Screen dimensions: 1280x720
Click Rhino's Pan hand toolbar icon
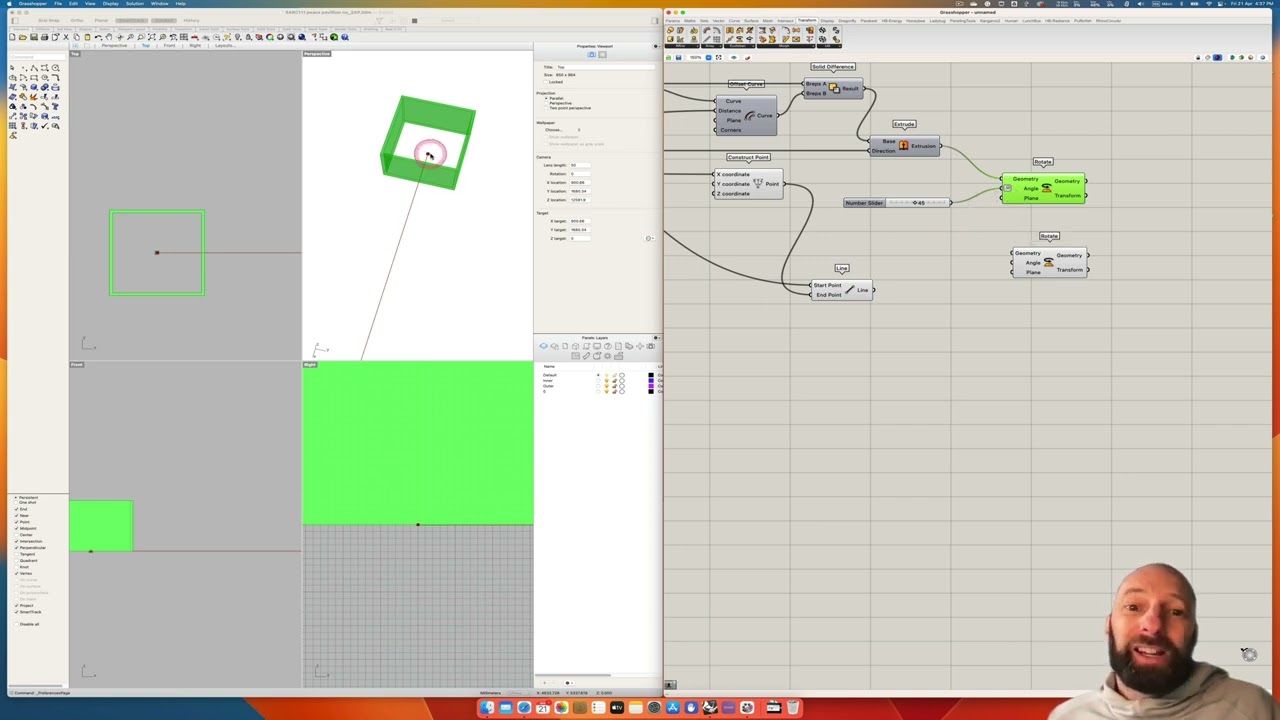[x=109, y=37]
